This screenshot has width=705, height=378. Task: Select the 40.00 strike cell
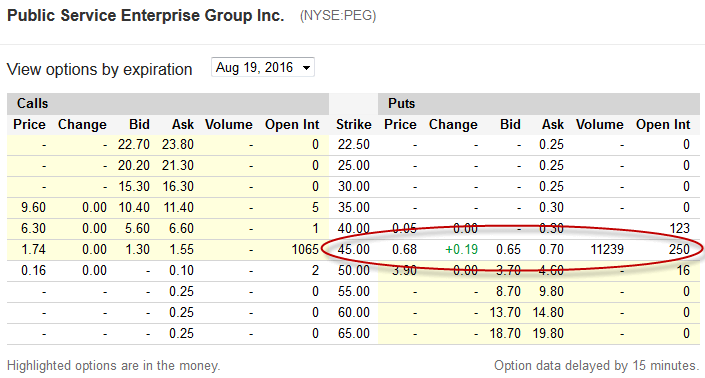[x=354, y=228]
